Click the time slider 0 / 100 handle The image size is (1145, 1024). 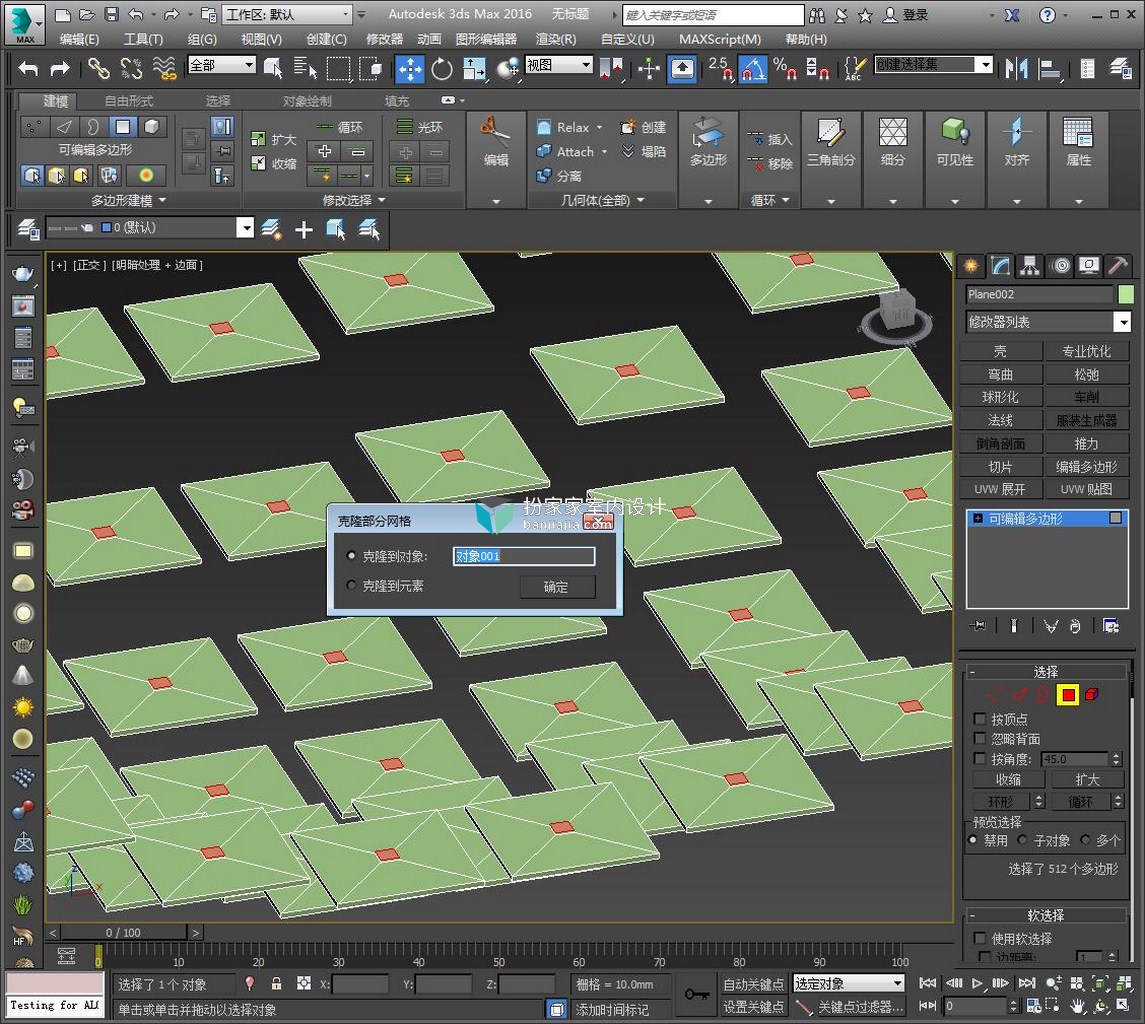coord(123,933)
